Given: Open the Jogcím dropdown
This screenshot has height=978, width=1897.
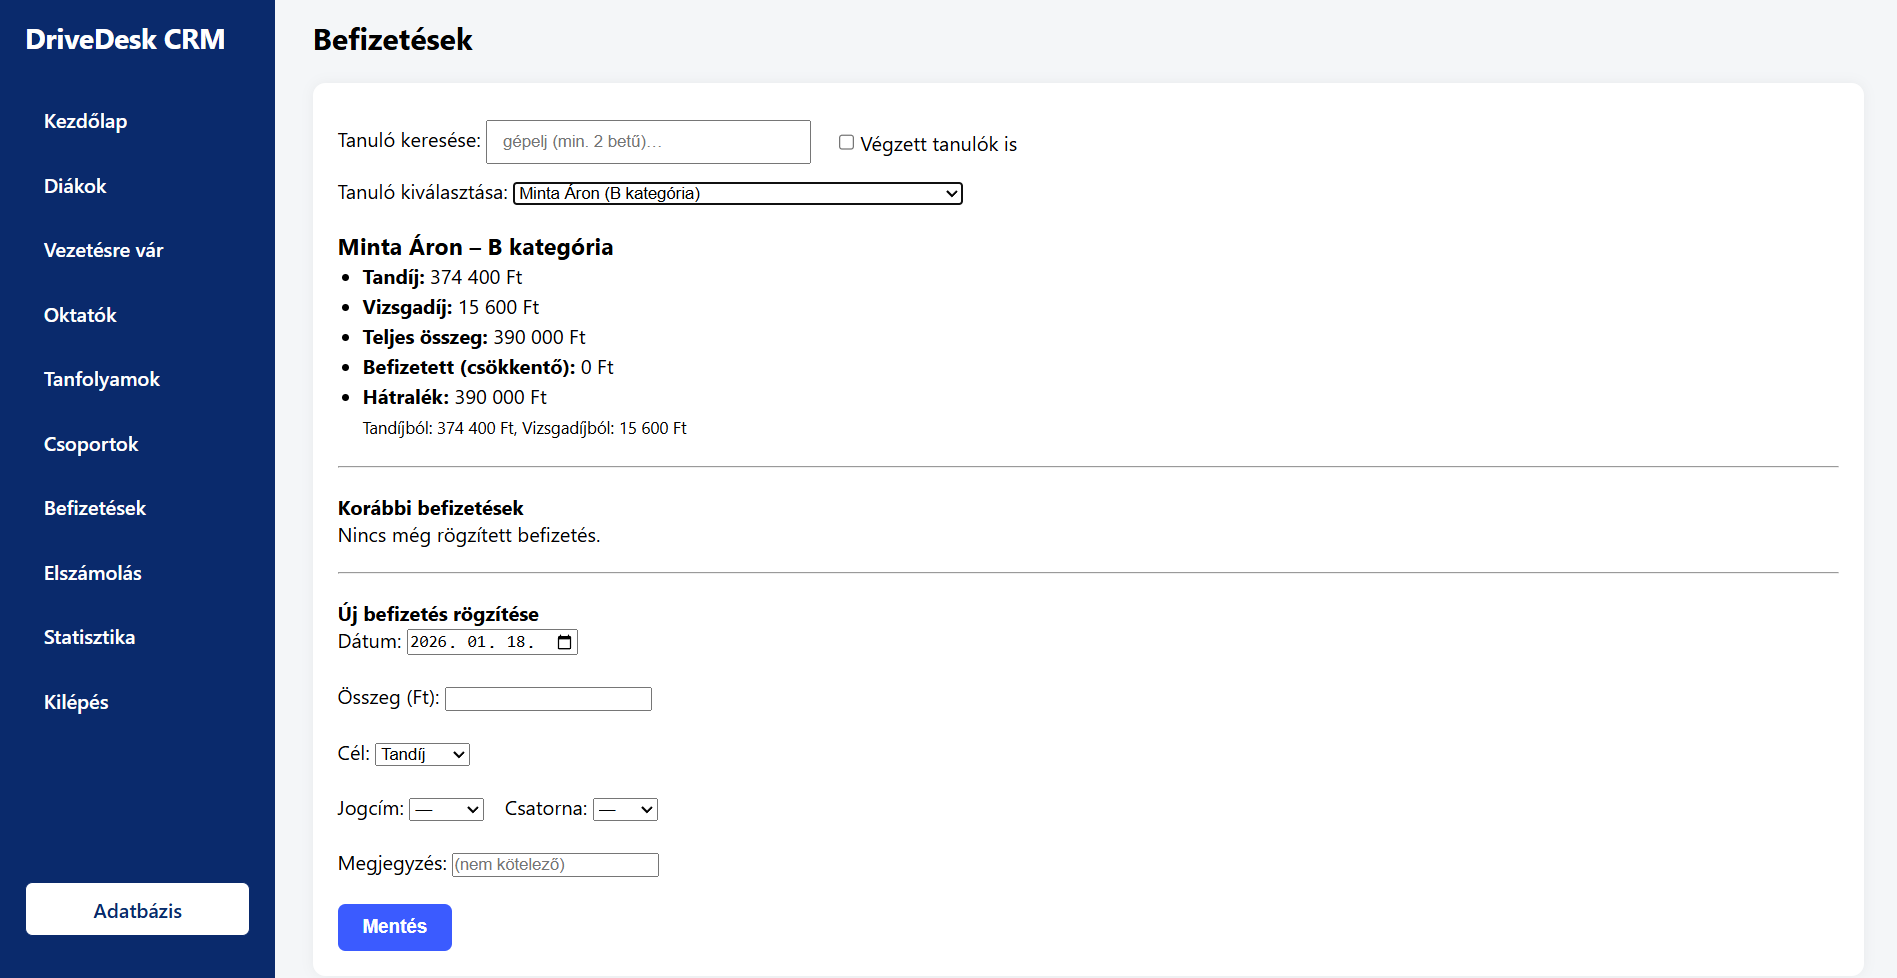Looking at the screenshot, I should point(446,809).
